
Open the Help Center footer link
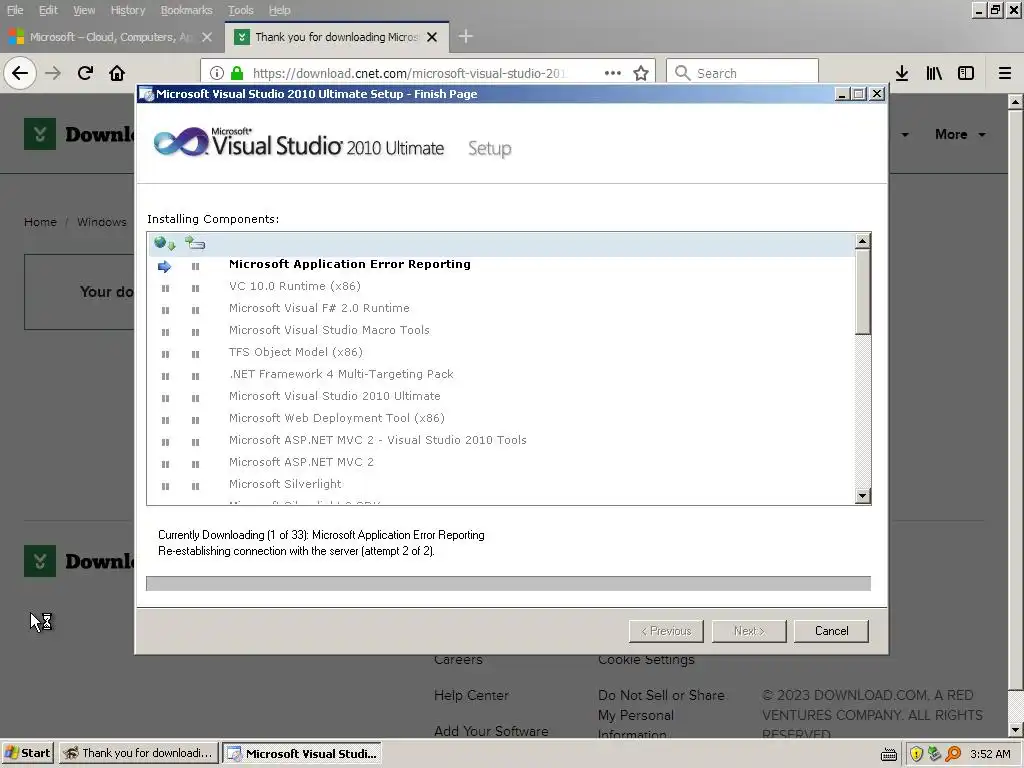(x=472, y=696)
